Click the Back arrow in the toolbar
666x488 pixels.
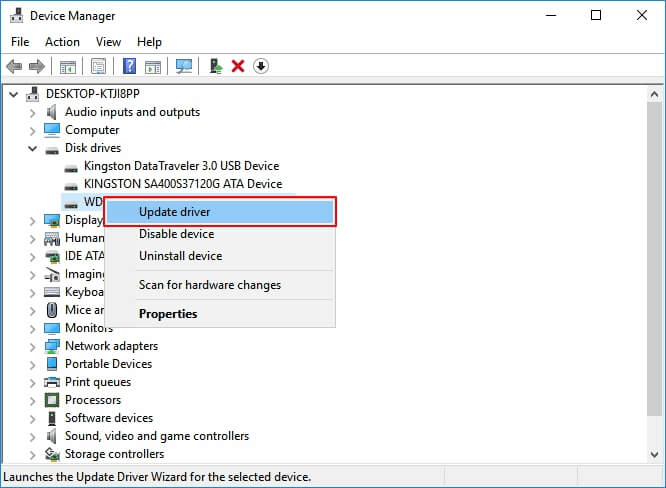[x=14, y=66]
